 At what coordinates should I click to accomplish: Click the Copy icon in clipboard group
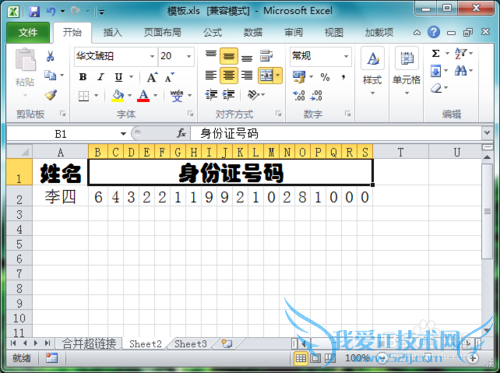pos(50,75)
